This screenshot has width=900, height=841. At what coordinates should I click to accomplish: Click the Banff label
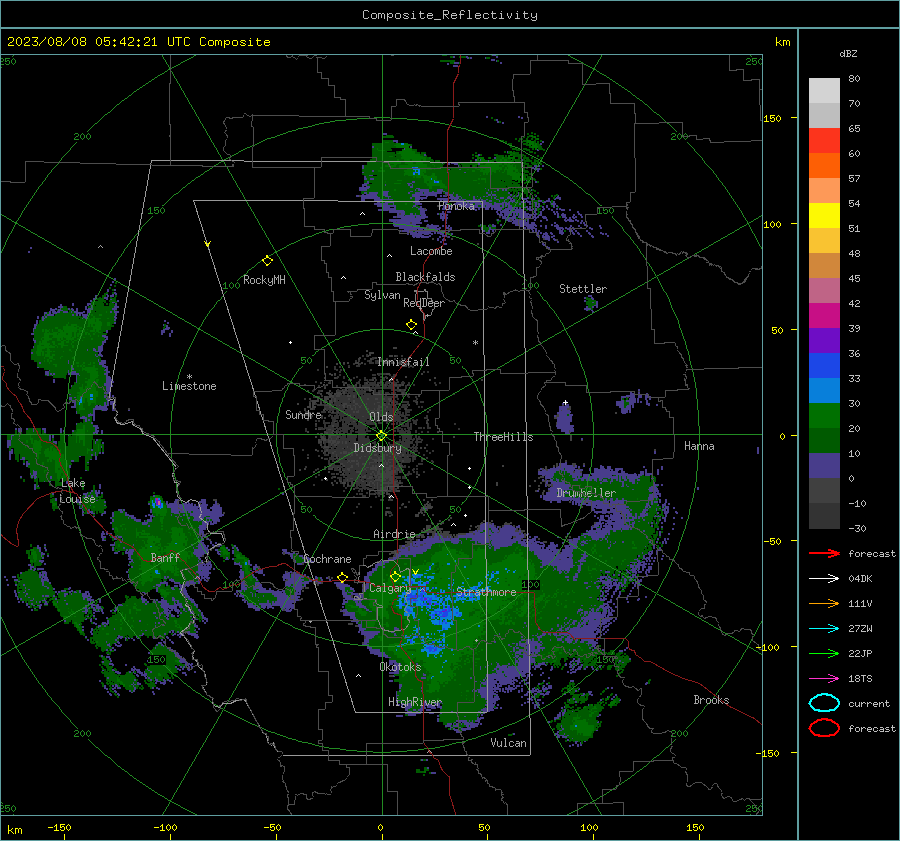click(165, 557)
